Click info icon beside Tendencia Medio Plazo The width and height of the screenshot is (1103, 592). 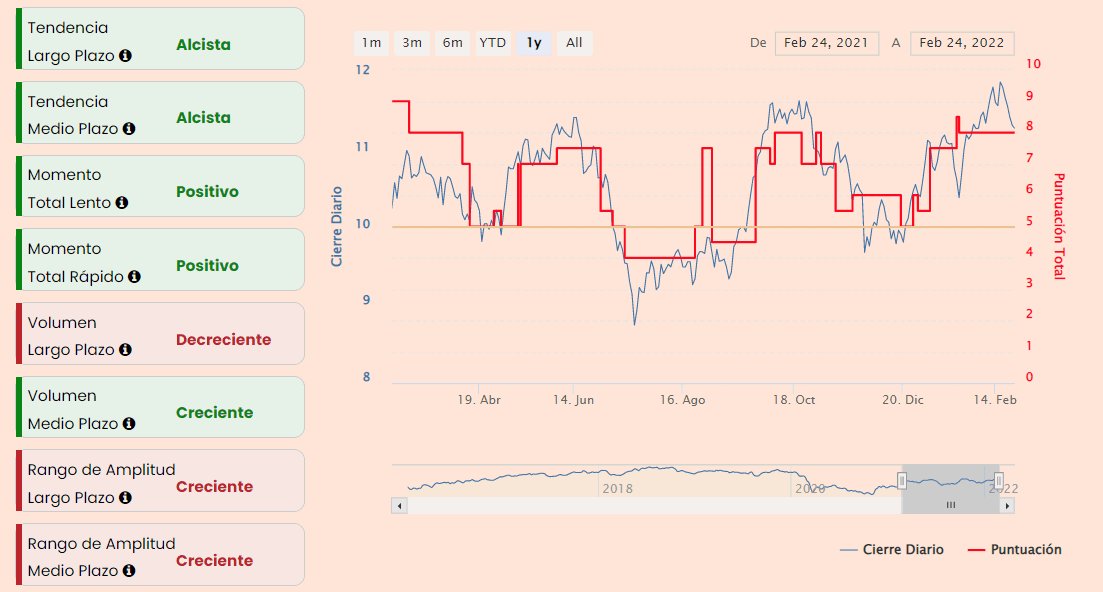coord(129,129)
